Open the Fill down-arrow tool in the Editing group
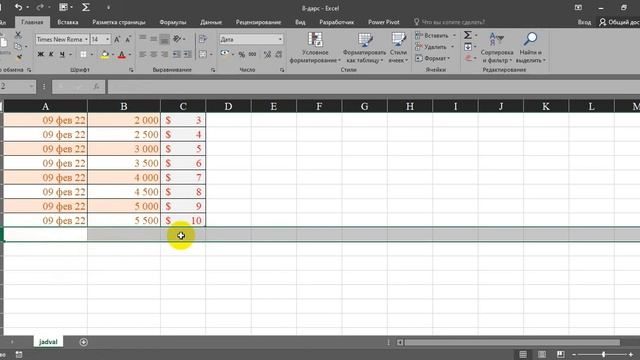Viewport: 640px width, 360px height. [x=468, y=47]
